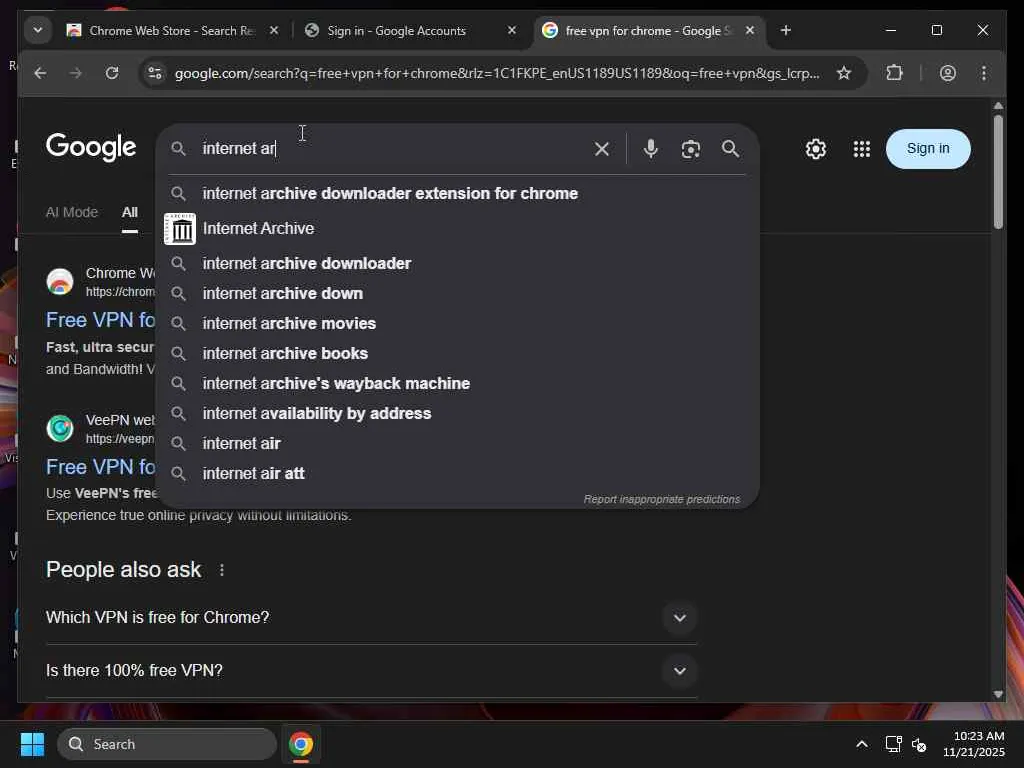The height and width of the screenshot is (768, 1024).
Task: Open Google quick settings gear
Action: pos(815,149)
